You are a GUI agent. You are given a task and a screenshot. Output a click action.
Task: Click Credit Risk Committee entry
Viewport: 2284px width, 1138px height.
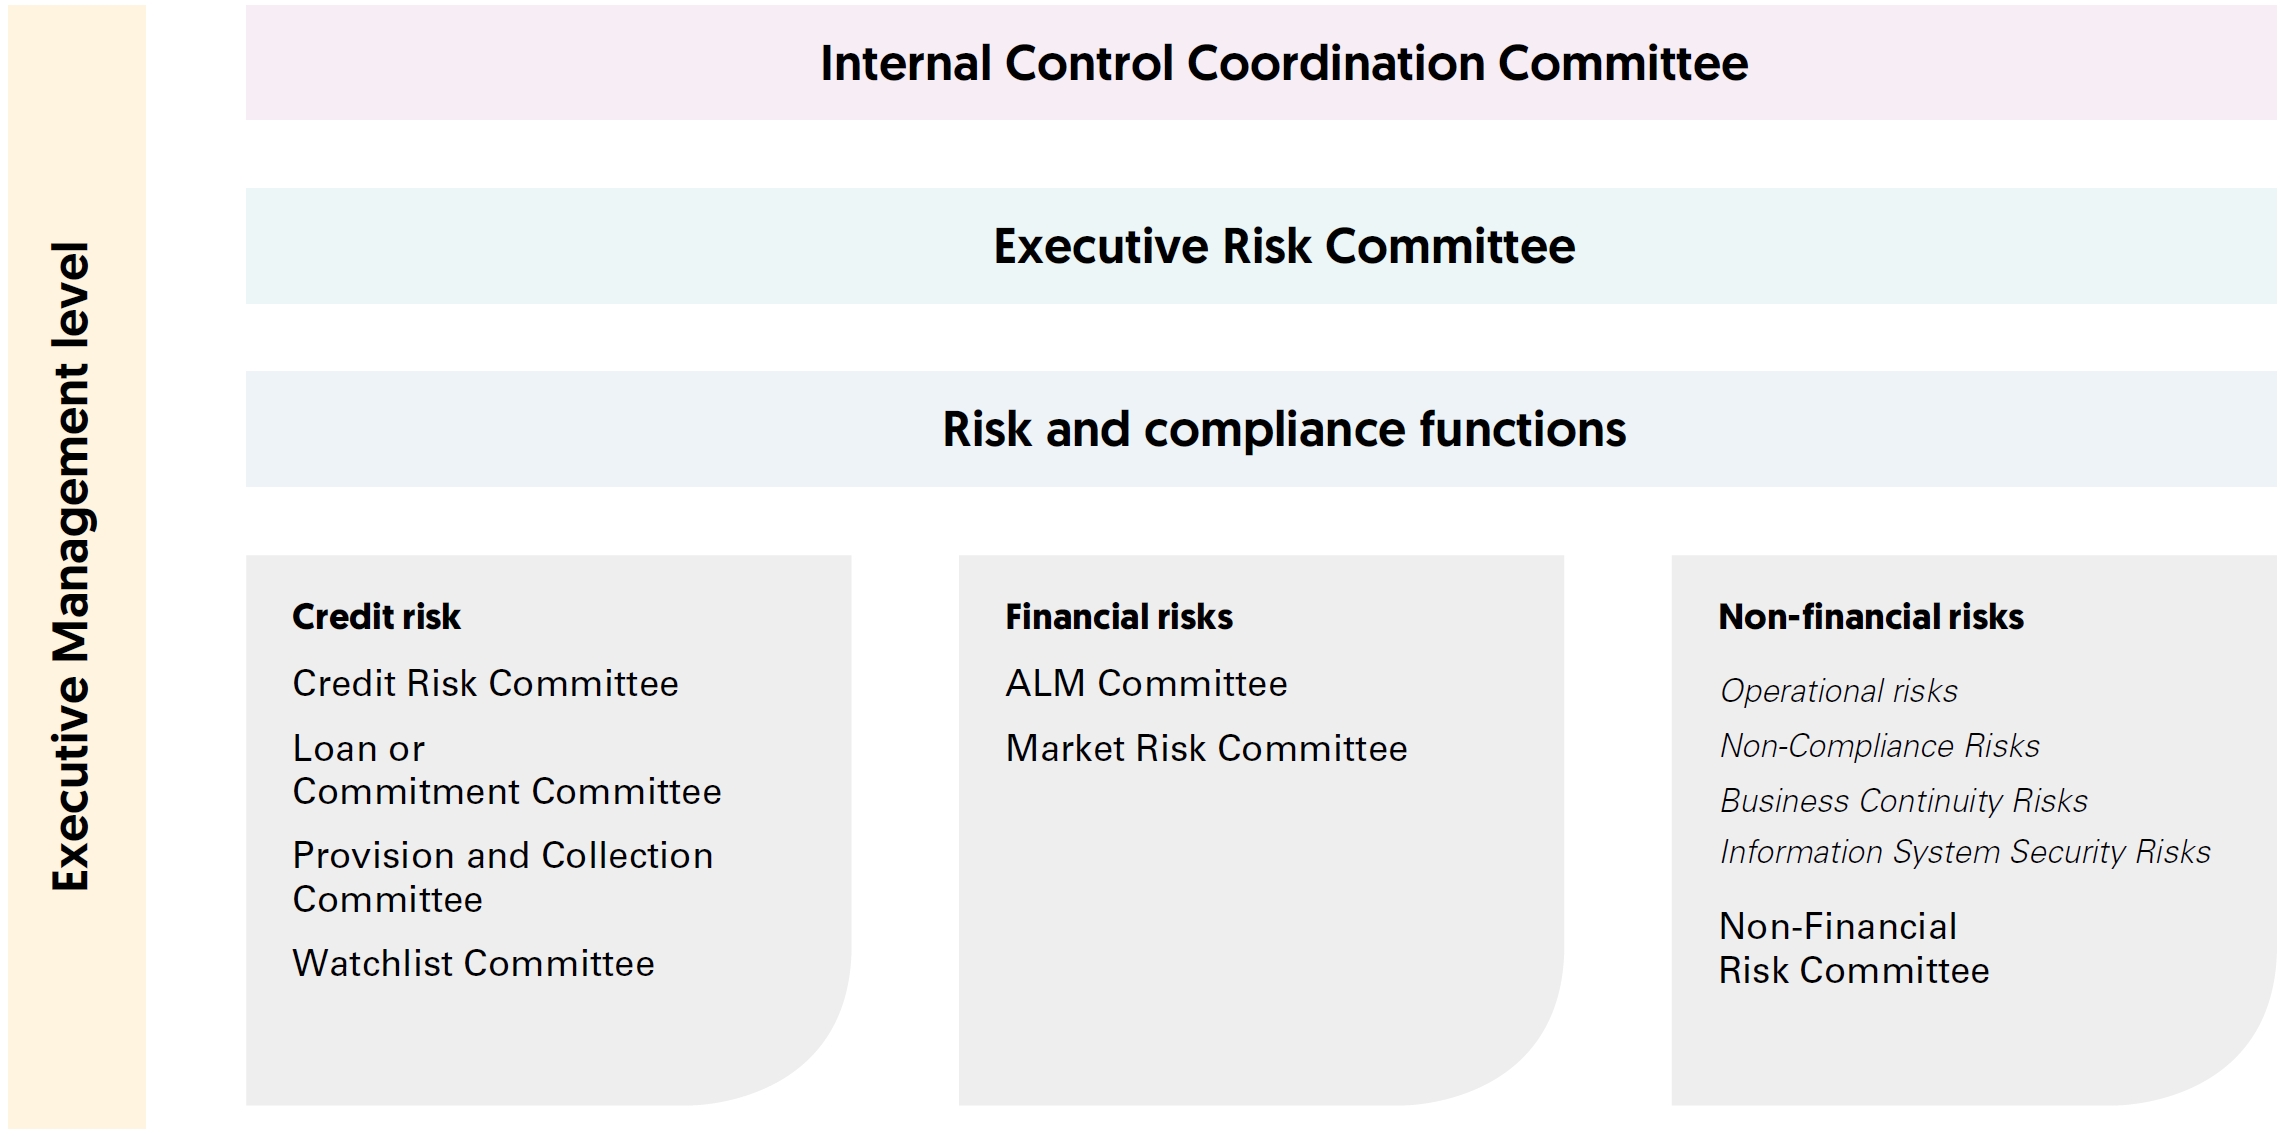tap(485, 684)
